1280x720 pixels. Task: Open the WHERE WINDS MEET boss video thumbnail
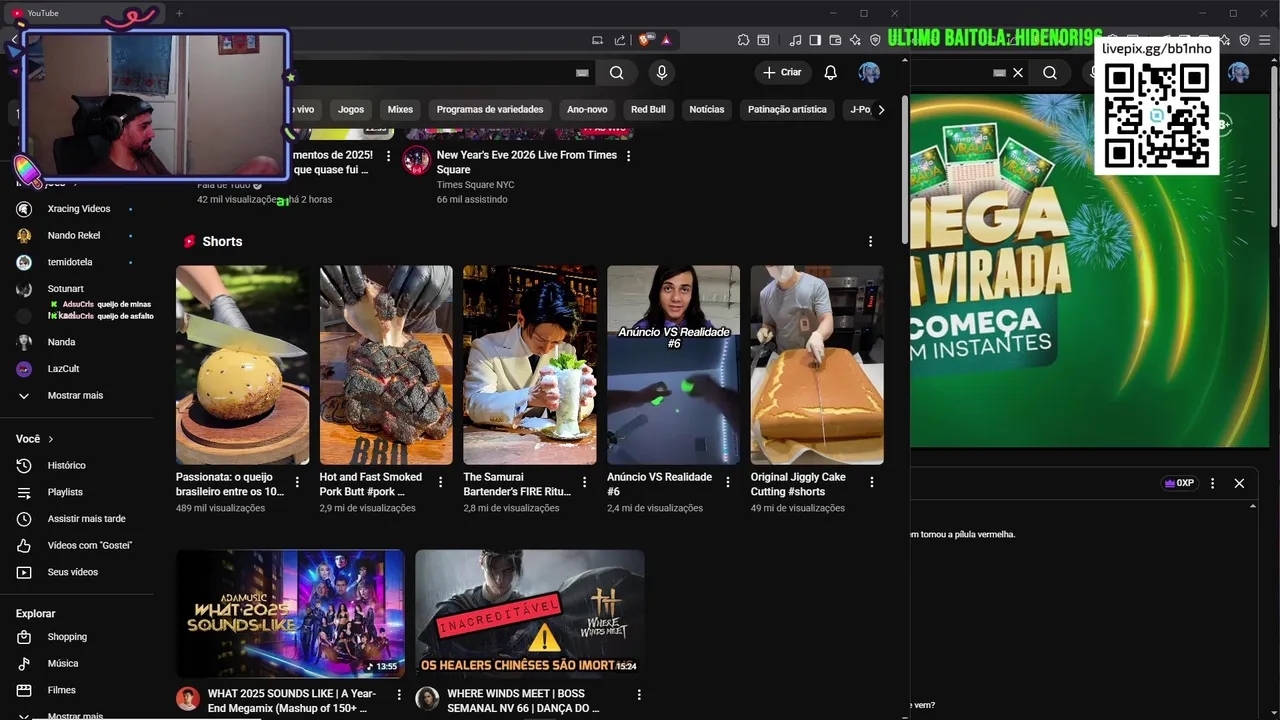530,614
